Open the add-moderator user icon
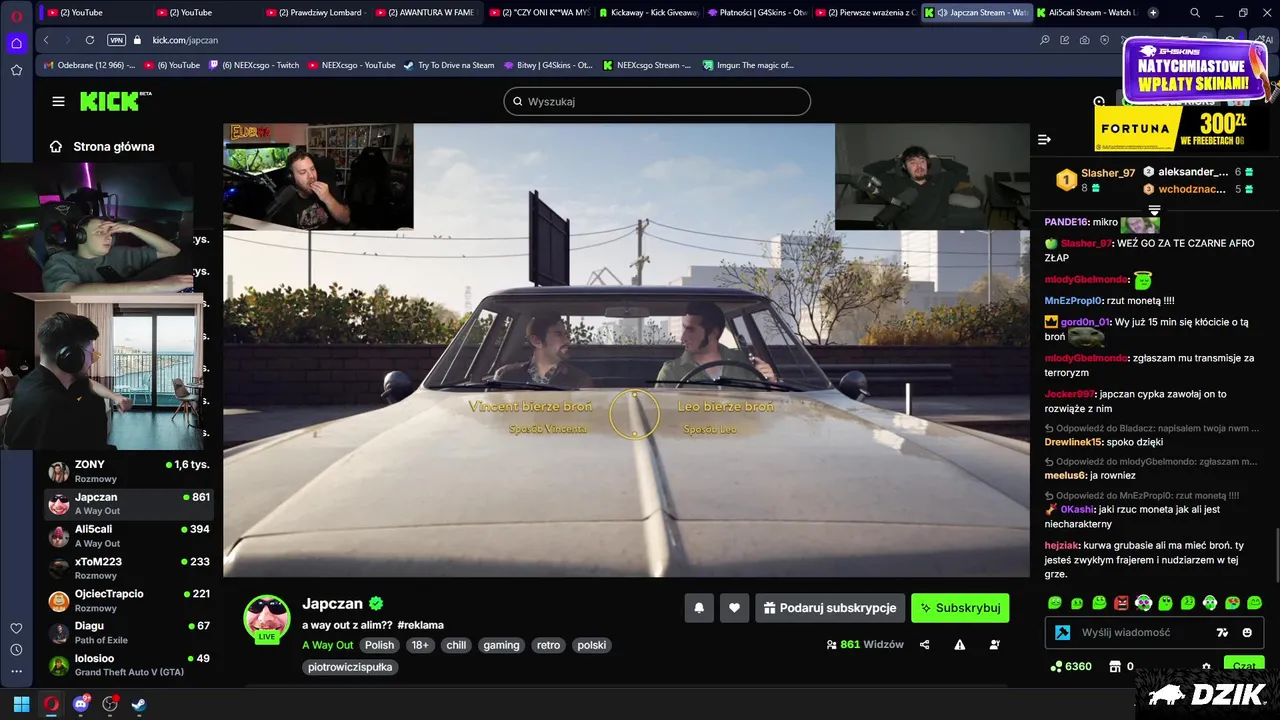 [x=995, y=645]
